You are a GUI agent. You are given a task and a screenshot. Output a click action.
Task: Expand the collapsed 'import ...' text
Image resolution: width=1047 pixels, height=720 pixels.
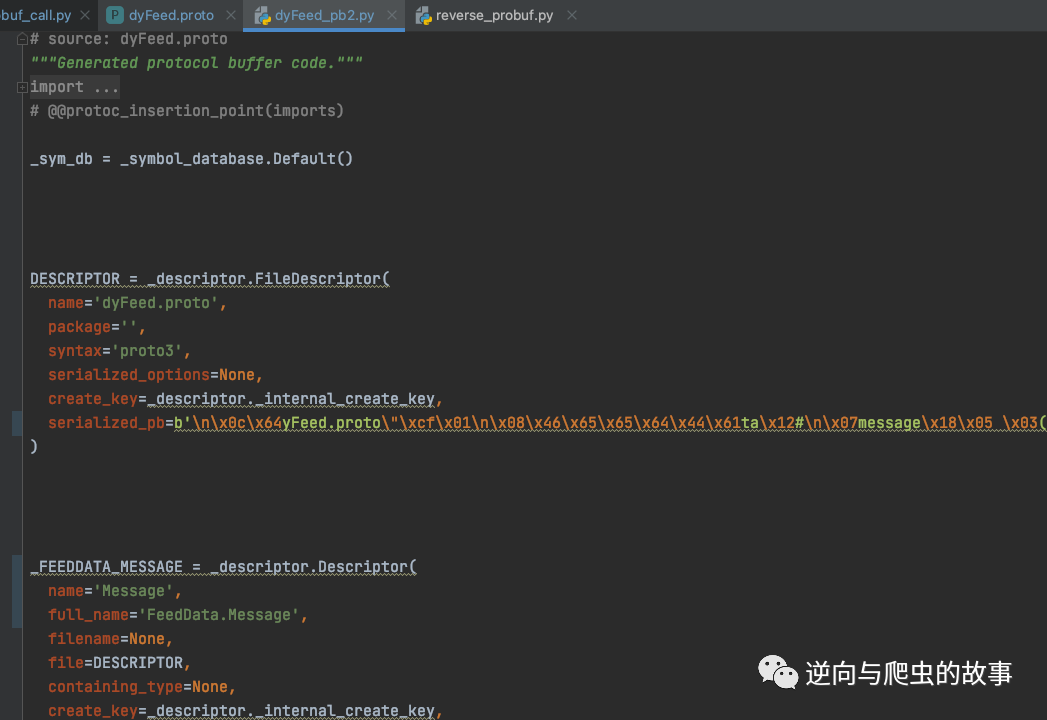coord(74,87)
